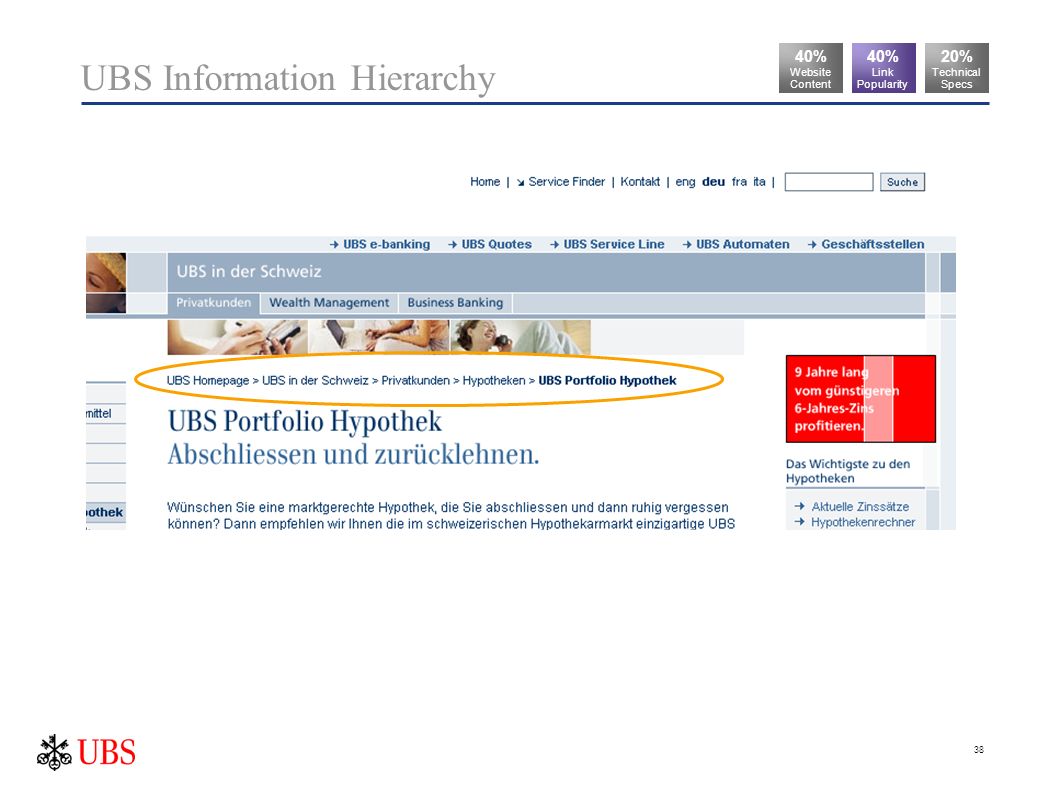Switch language to ita

(759, 182)
